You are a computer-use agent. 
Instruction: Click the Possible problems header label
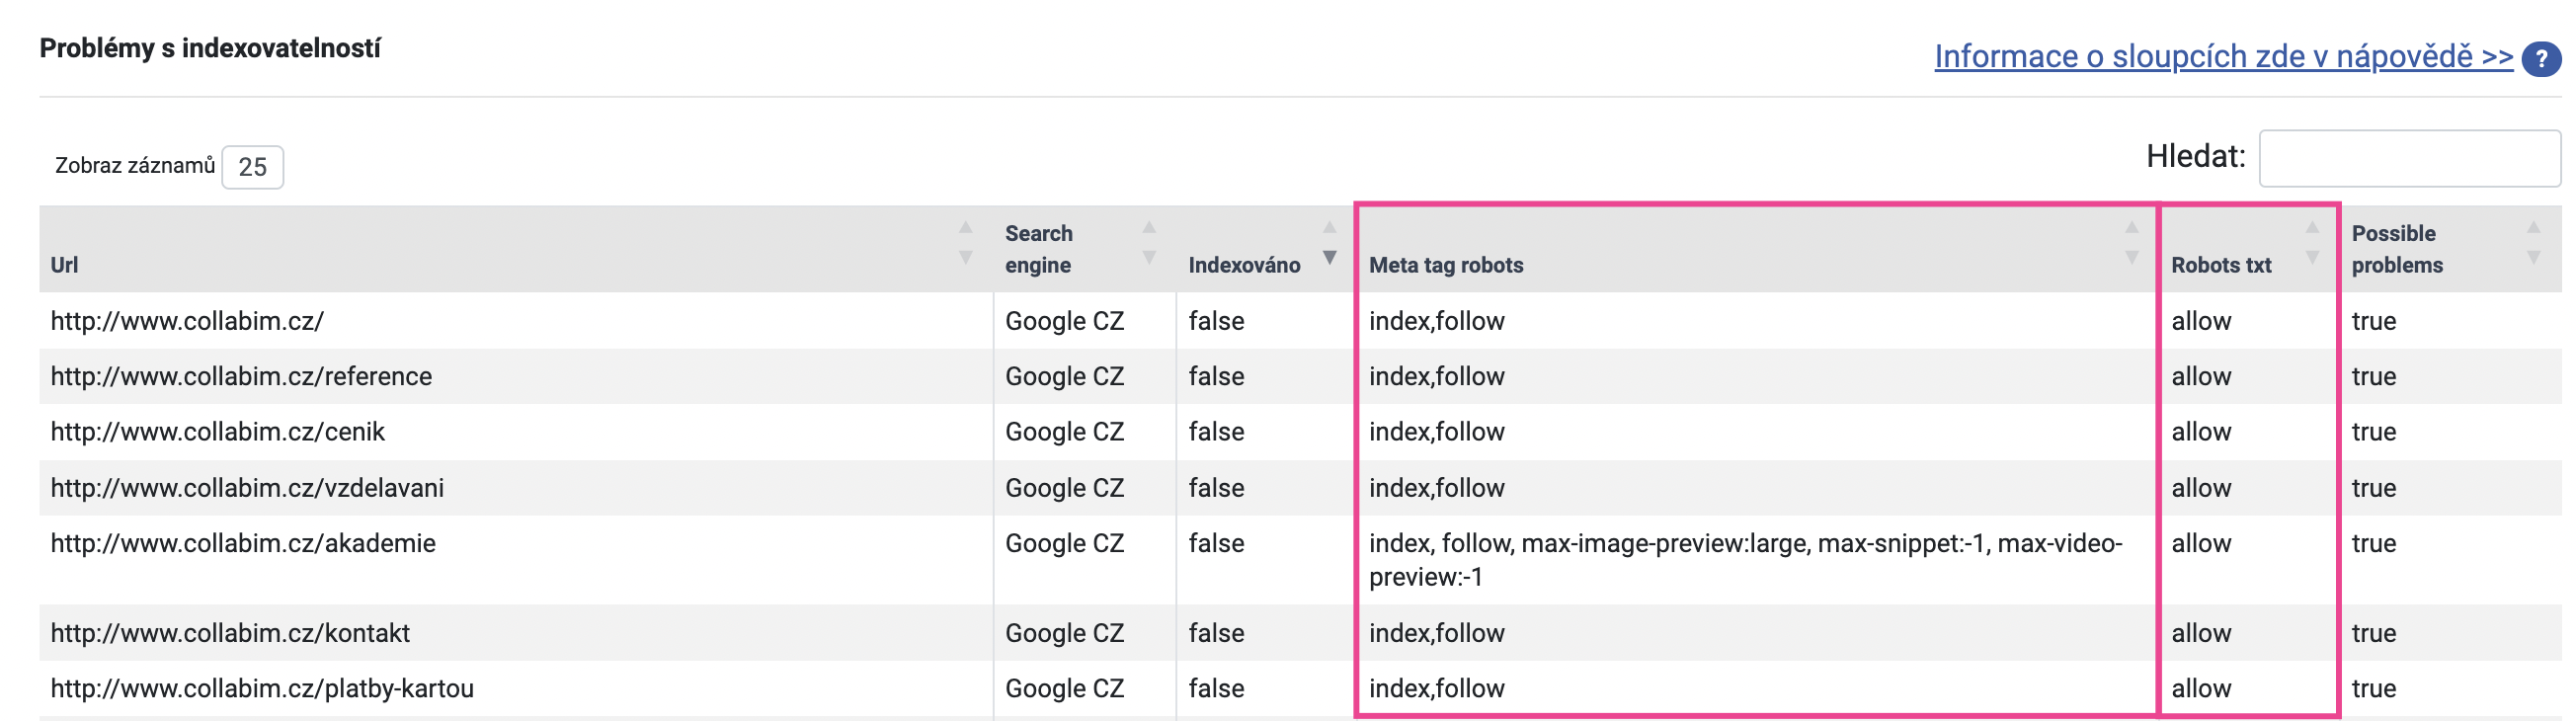coord(2397,249)
